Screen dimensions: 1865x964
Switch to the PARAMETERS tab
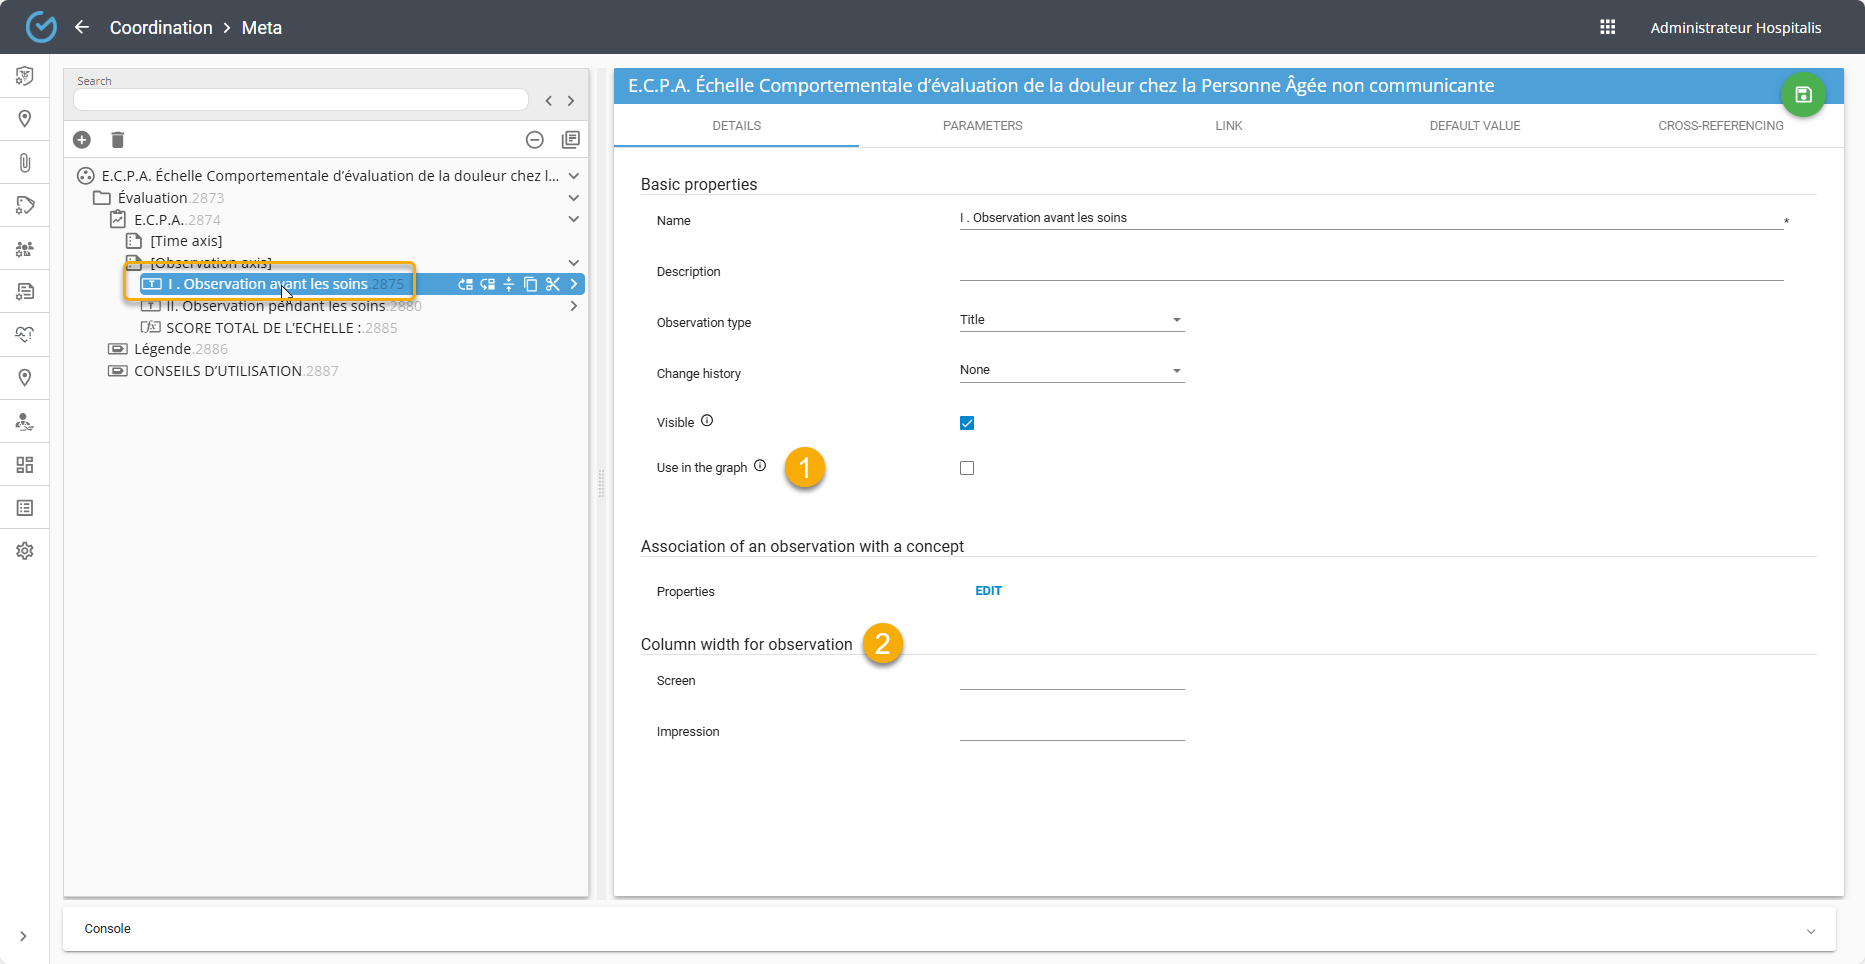click(x=982, y=126)
